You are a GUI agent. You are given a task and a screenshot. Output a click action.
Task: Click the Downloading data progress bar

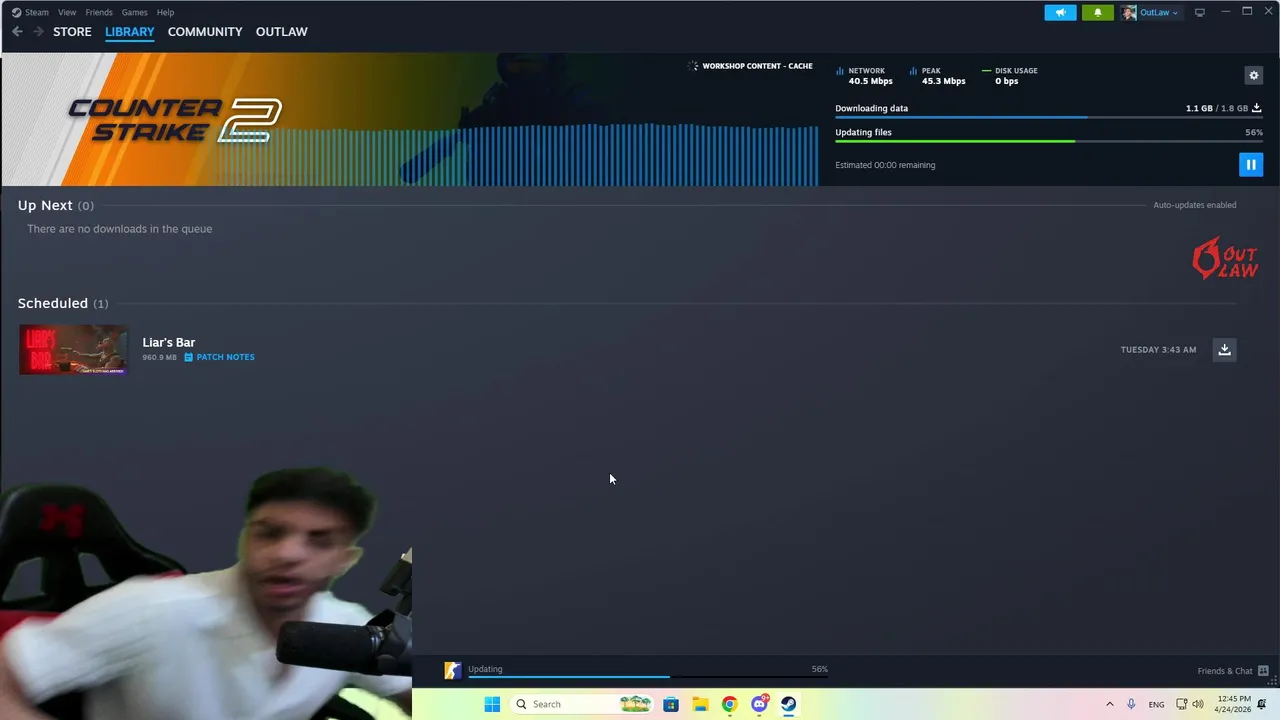click(x=1048, y=118)
